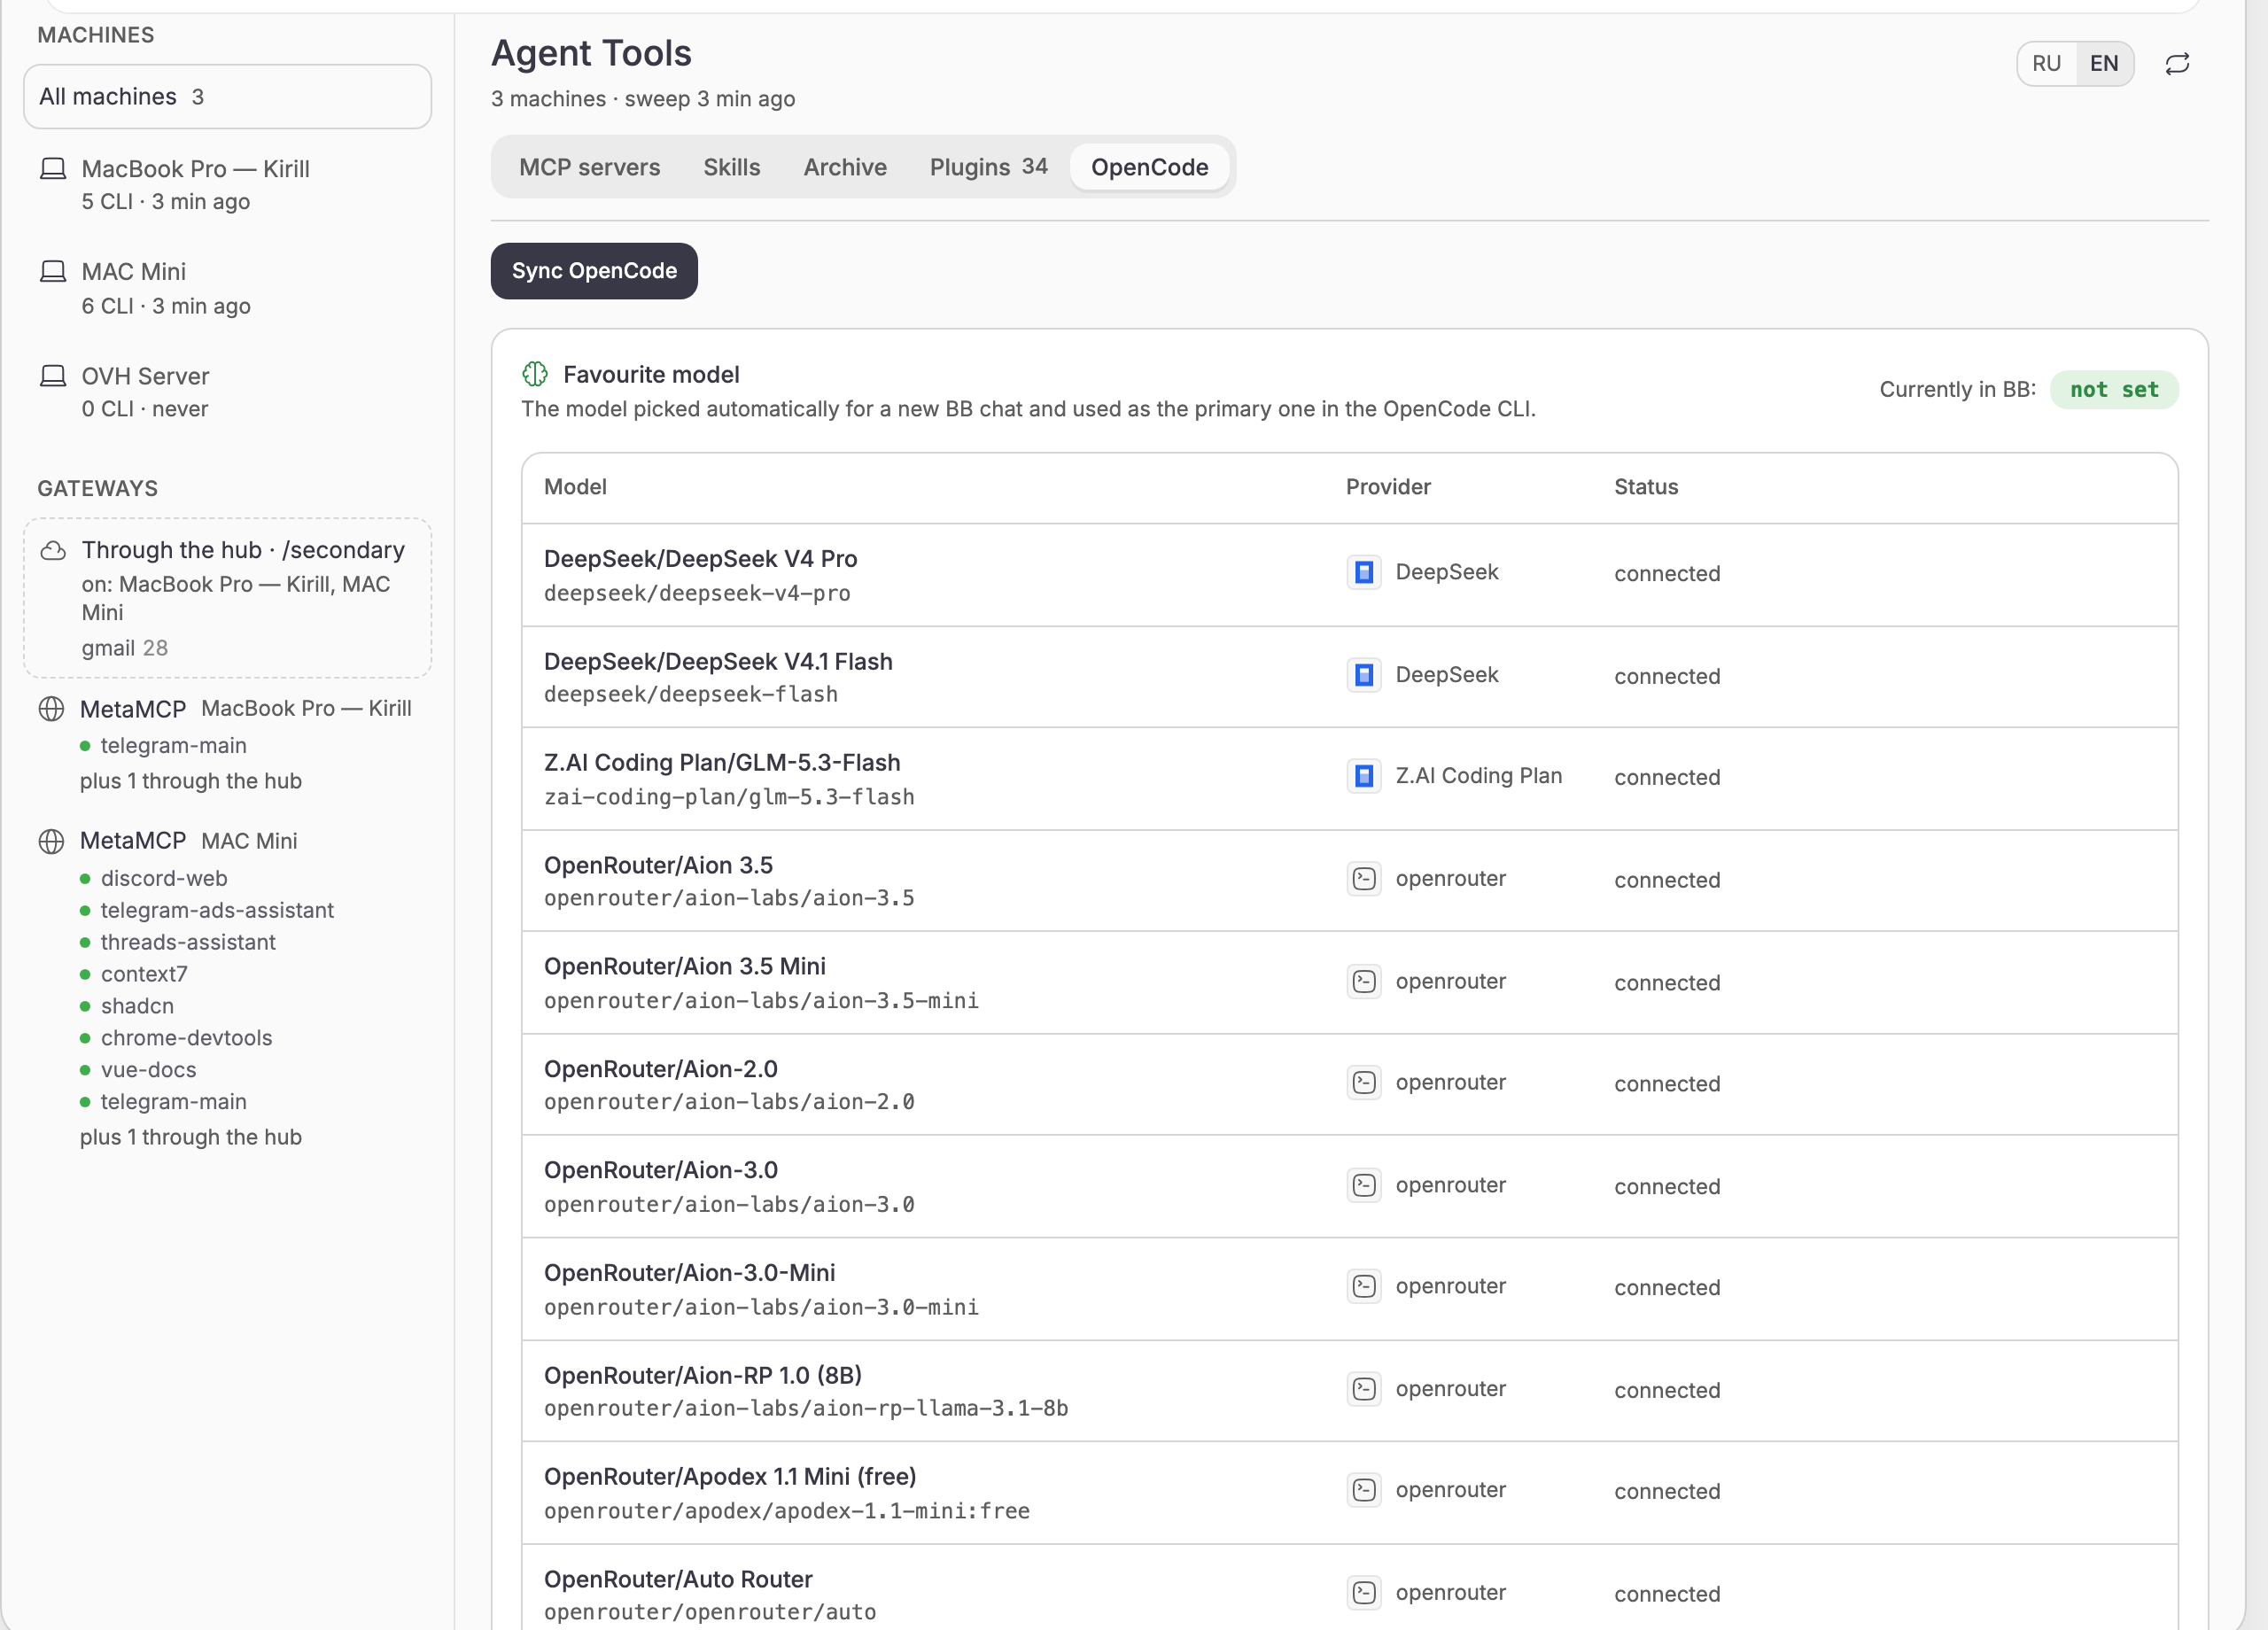Select MacBook Pro — Kirill machine
This screenshot has height=1630, width=2268.
[227, 185]
